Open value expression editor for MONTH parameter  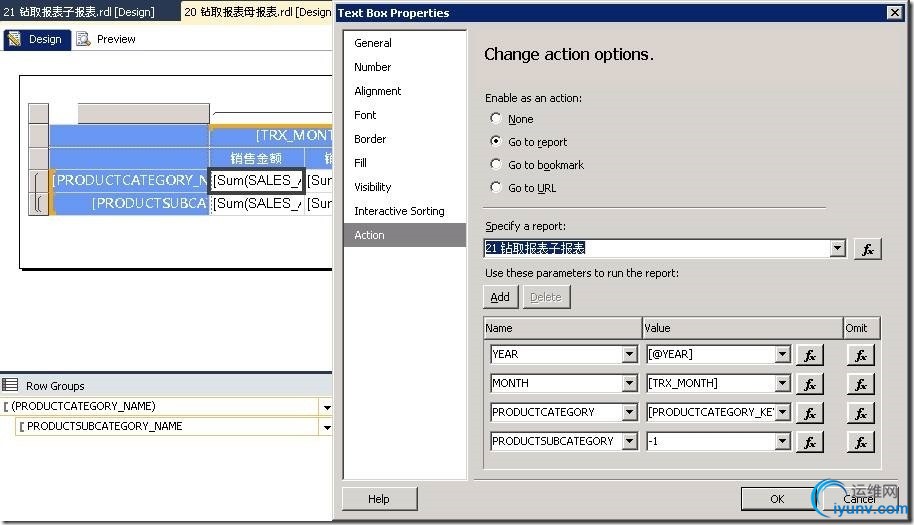810,384
